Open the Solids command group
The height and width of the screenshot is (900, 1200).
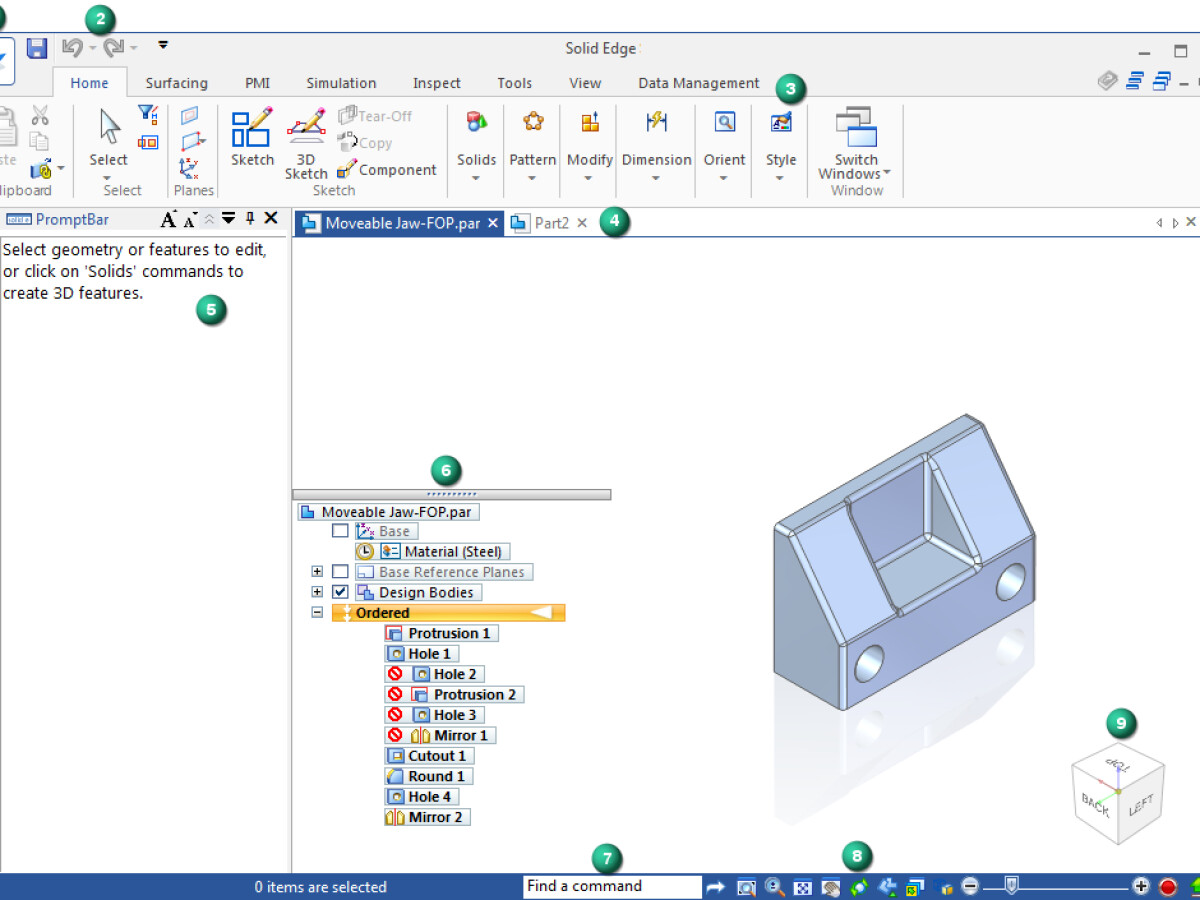pos(477,144)
